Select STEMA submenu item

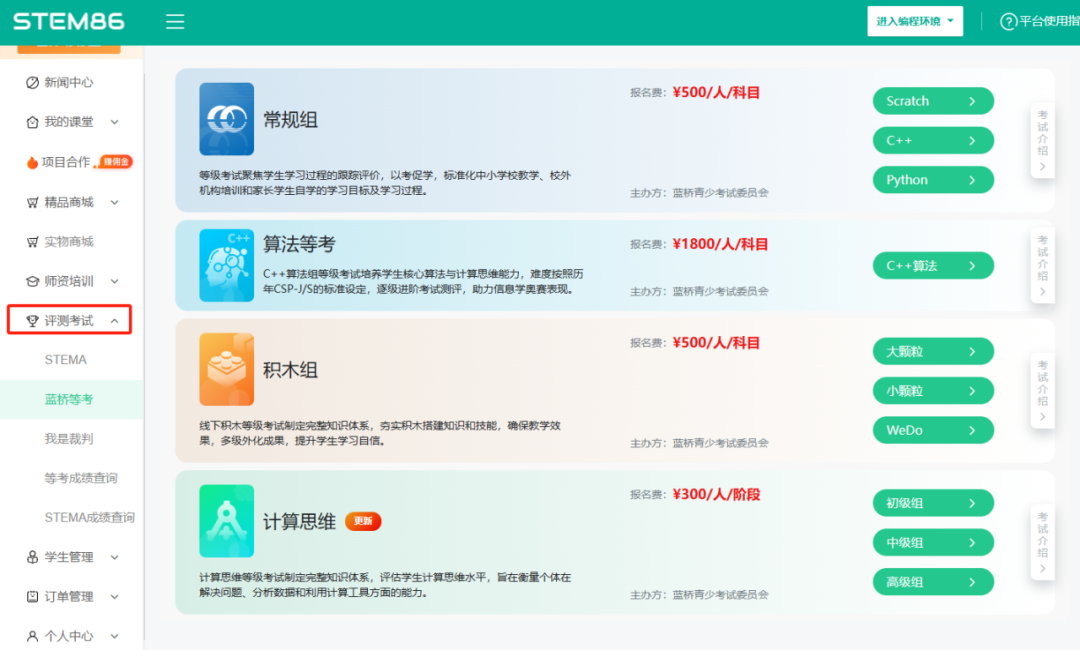[x=65, y=359]
